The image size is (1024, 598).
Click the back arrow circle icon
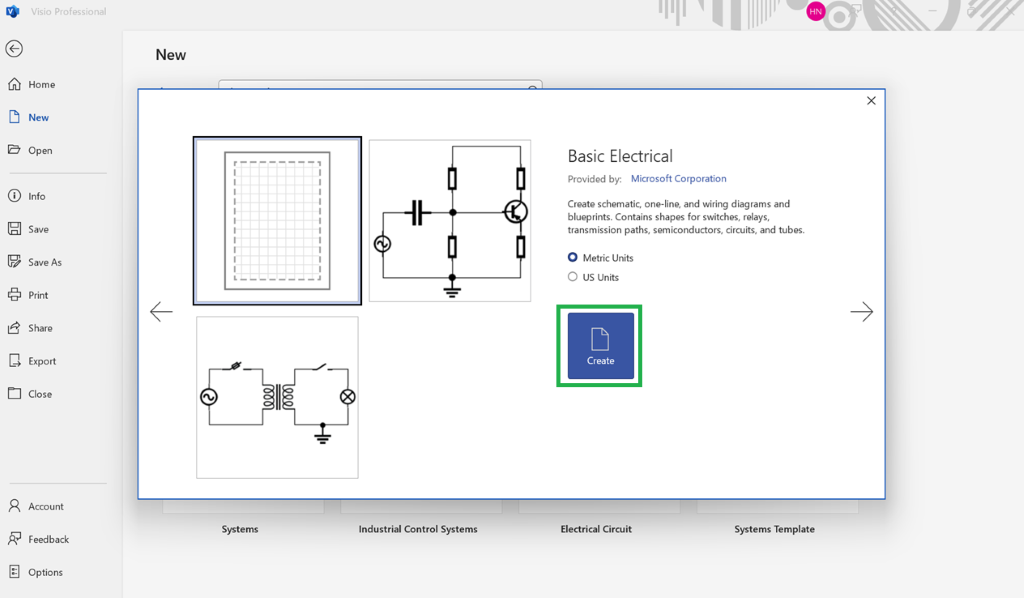[14, 49]
